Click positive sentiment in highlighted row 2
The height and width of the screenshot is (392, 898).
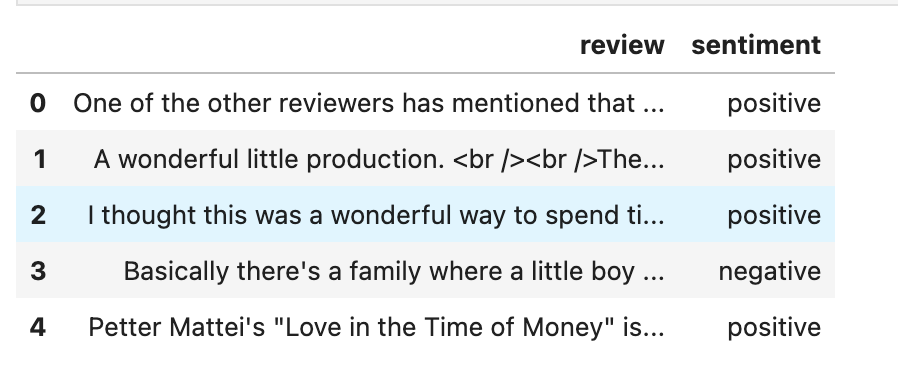pos(774,217)
